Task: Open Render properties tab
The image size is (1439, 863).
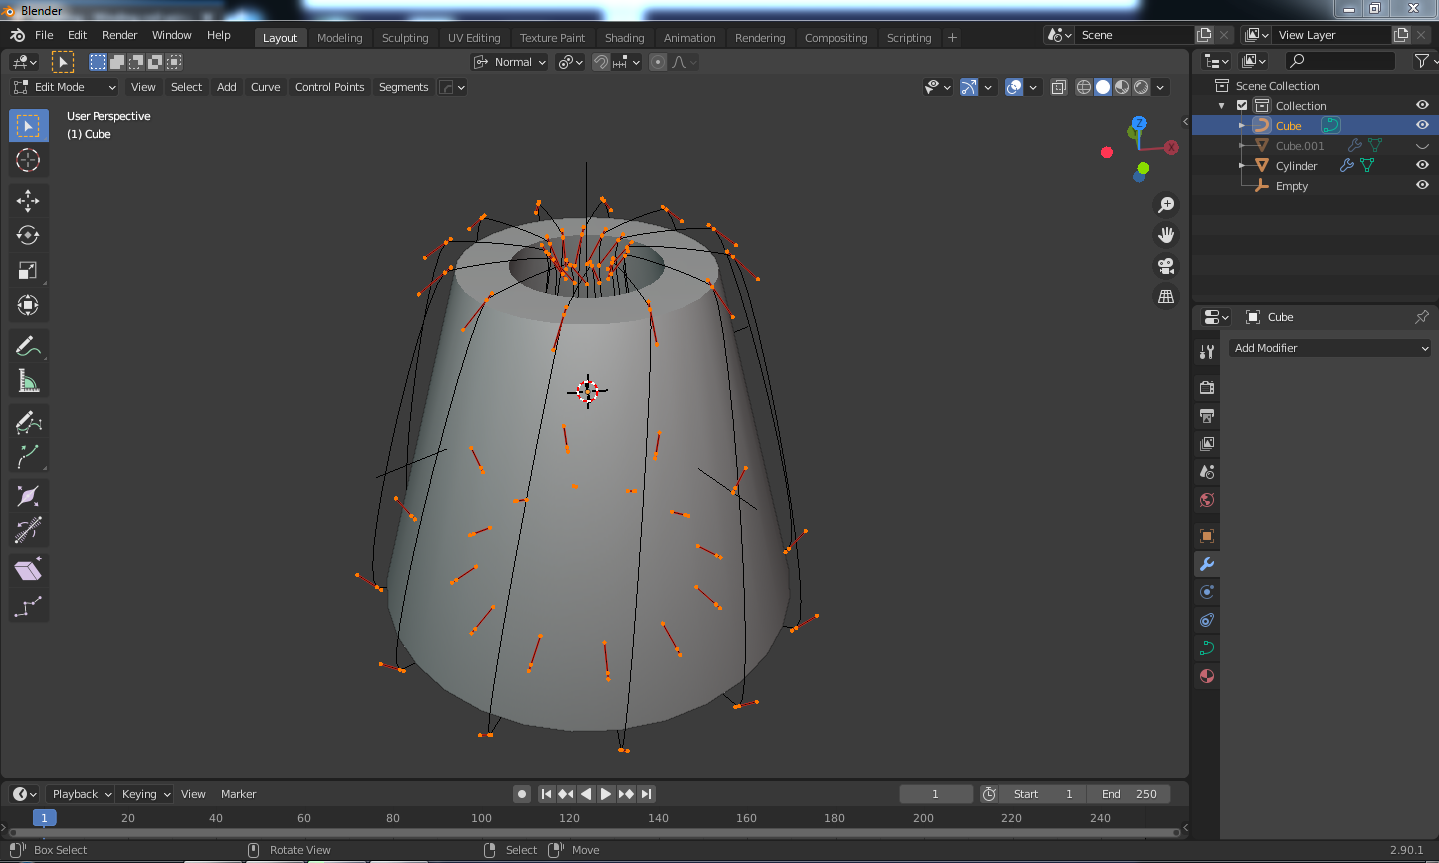Action: click(x=1207, y=387)
